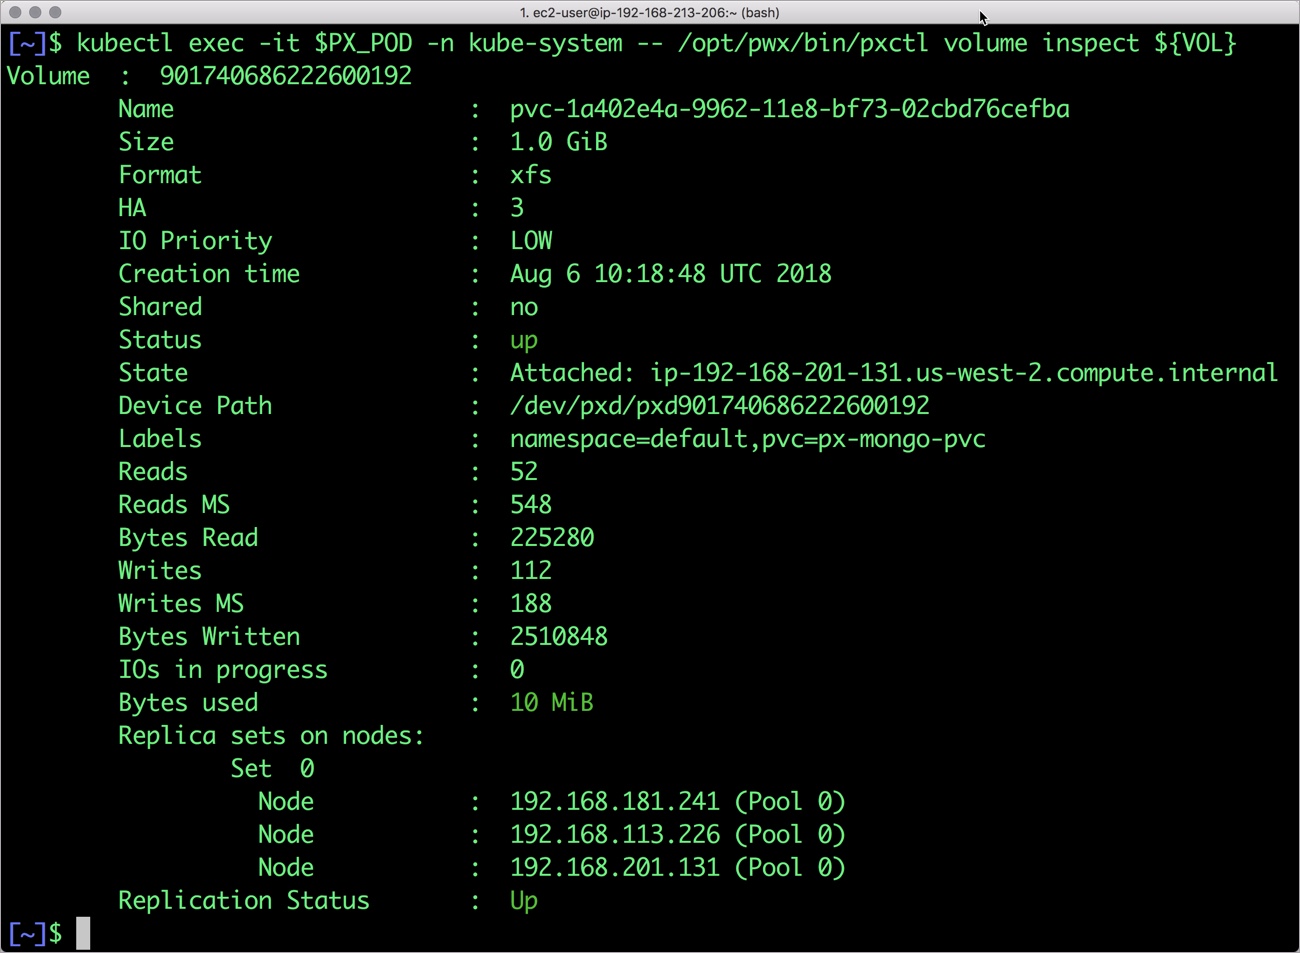This screenshot has height=953, width=1300.
Task: Click node IP 192.168.113.226
Action: pos(614,835)
